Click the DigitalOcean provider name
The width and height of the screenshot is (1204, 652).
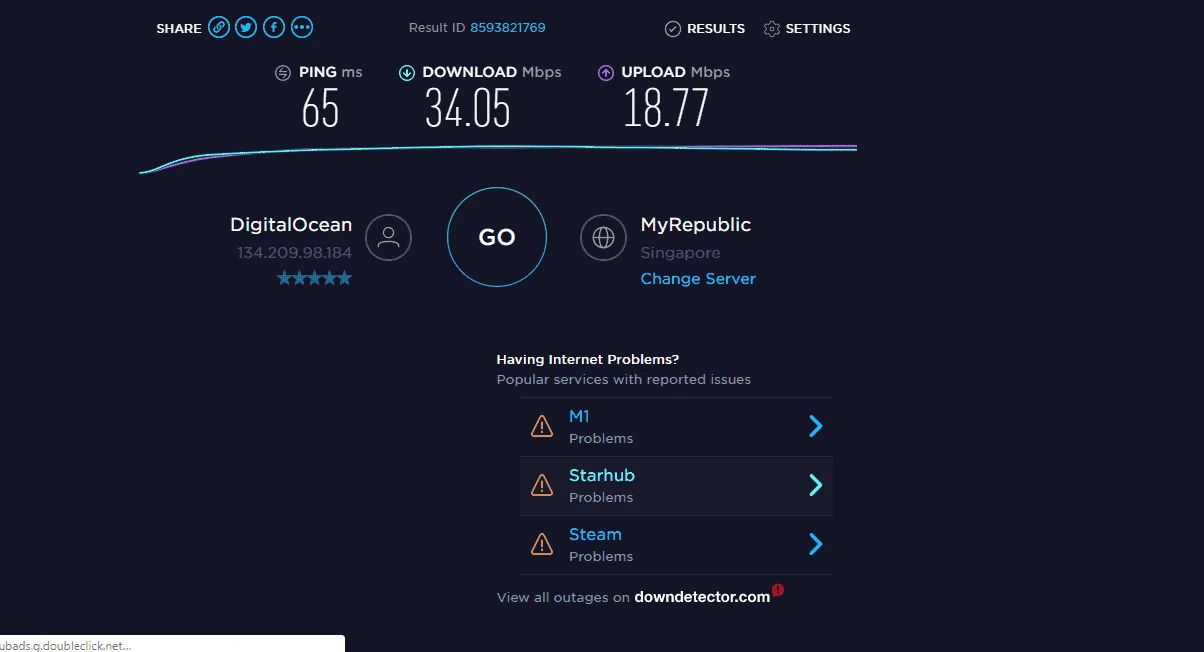point(291,225)
